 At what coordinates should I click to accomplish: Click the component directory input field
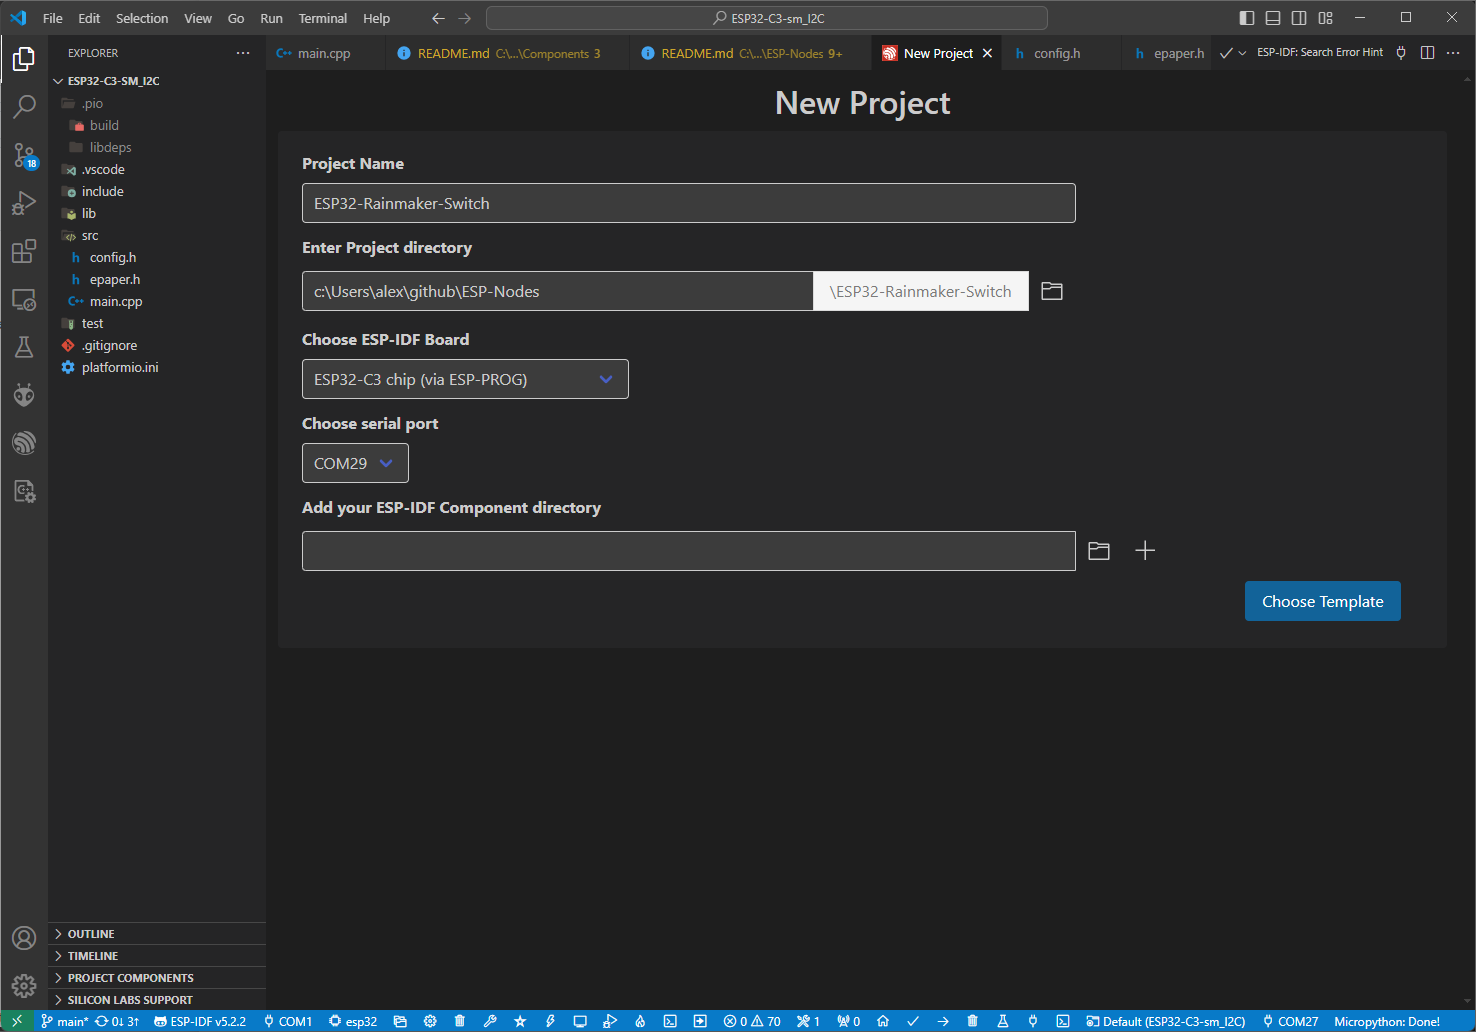689,551
